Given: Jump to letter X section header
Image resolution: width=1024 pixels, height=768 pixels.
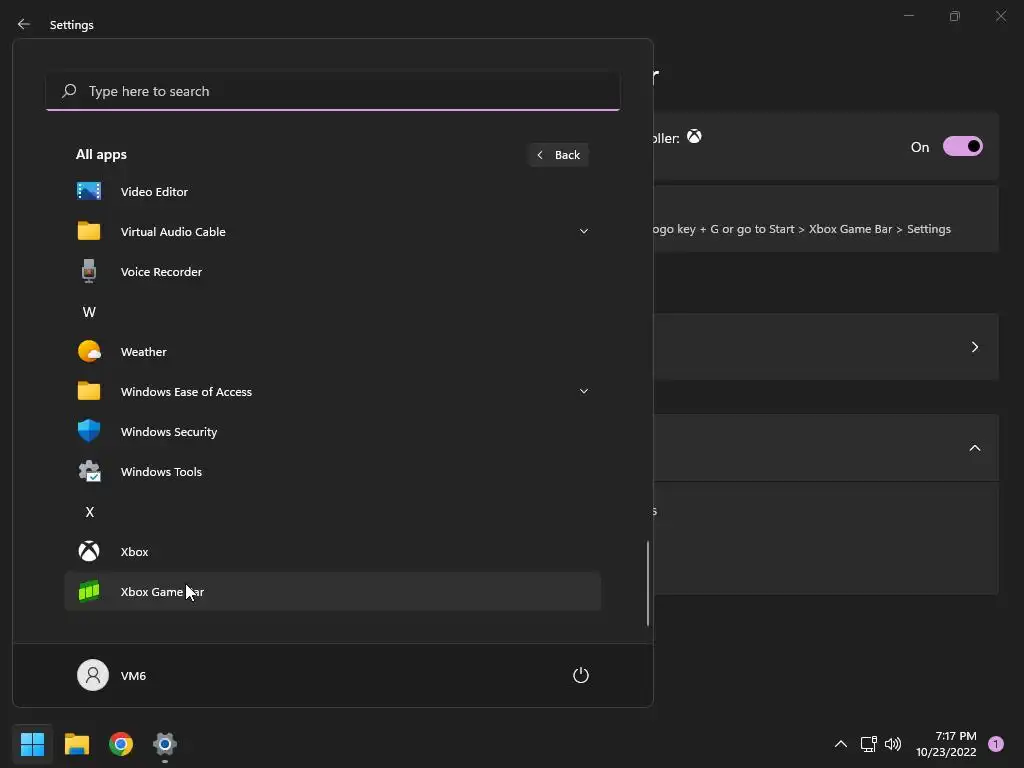Looking at the screenshot, I should click(89, 512).
